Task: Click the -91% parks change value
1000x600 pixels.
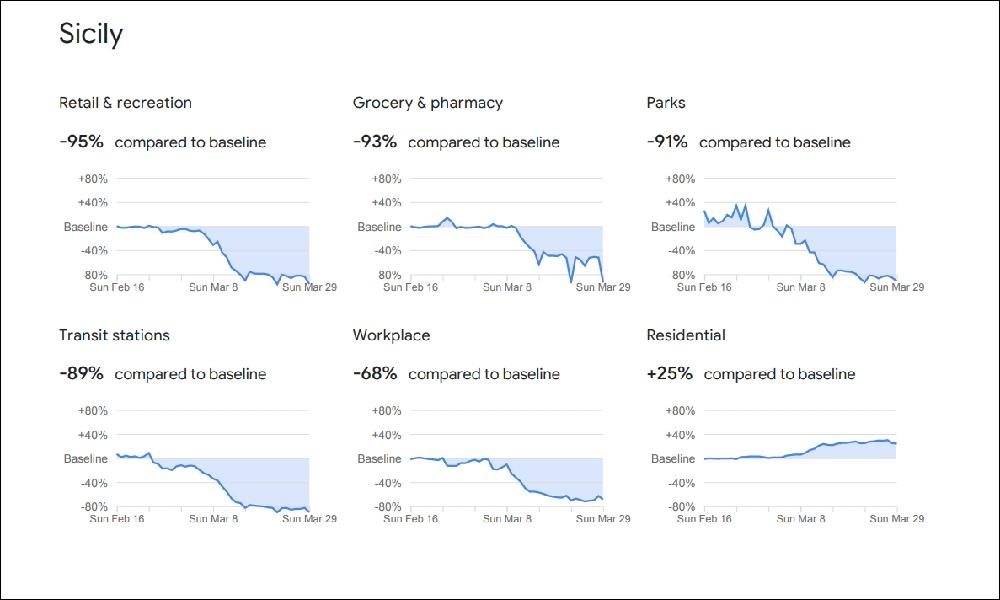Action: (667, 142)
